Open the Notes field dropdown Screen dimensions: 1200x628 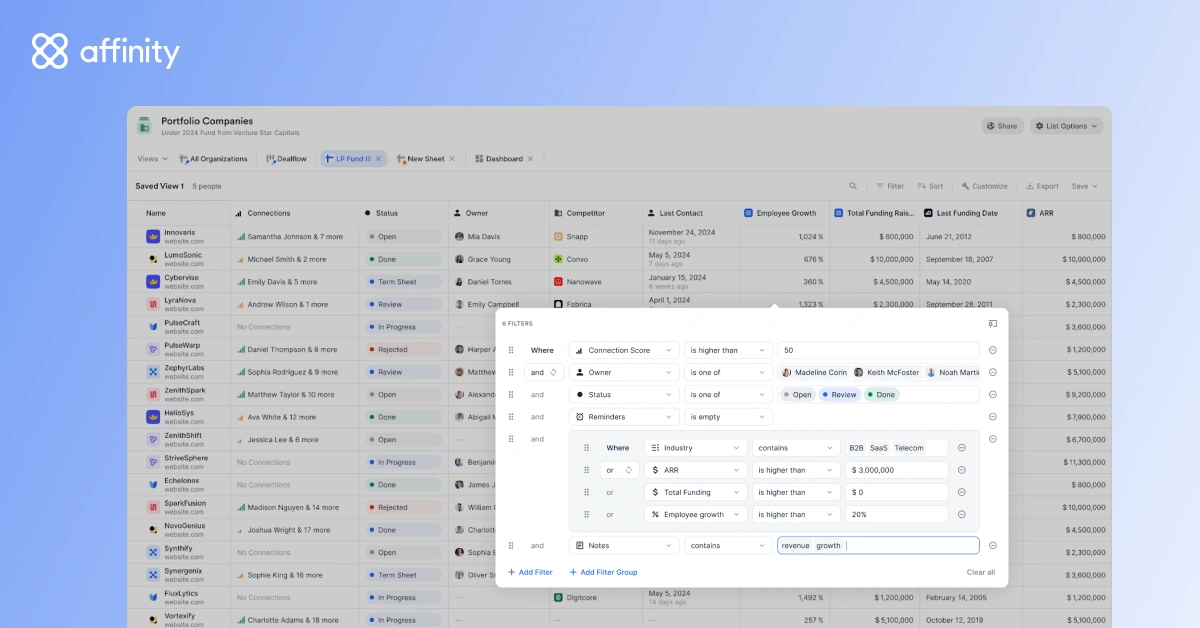[x=624, y=545]
